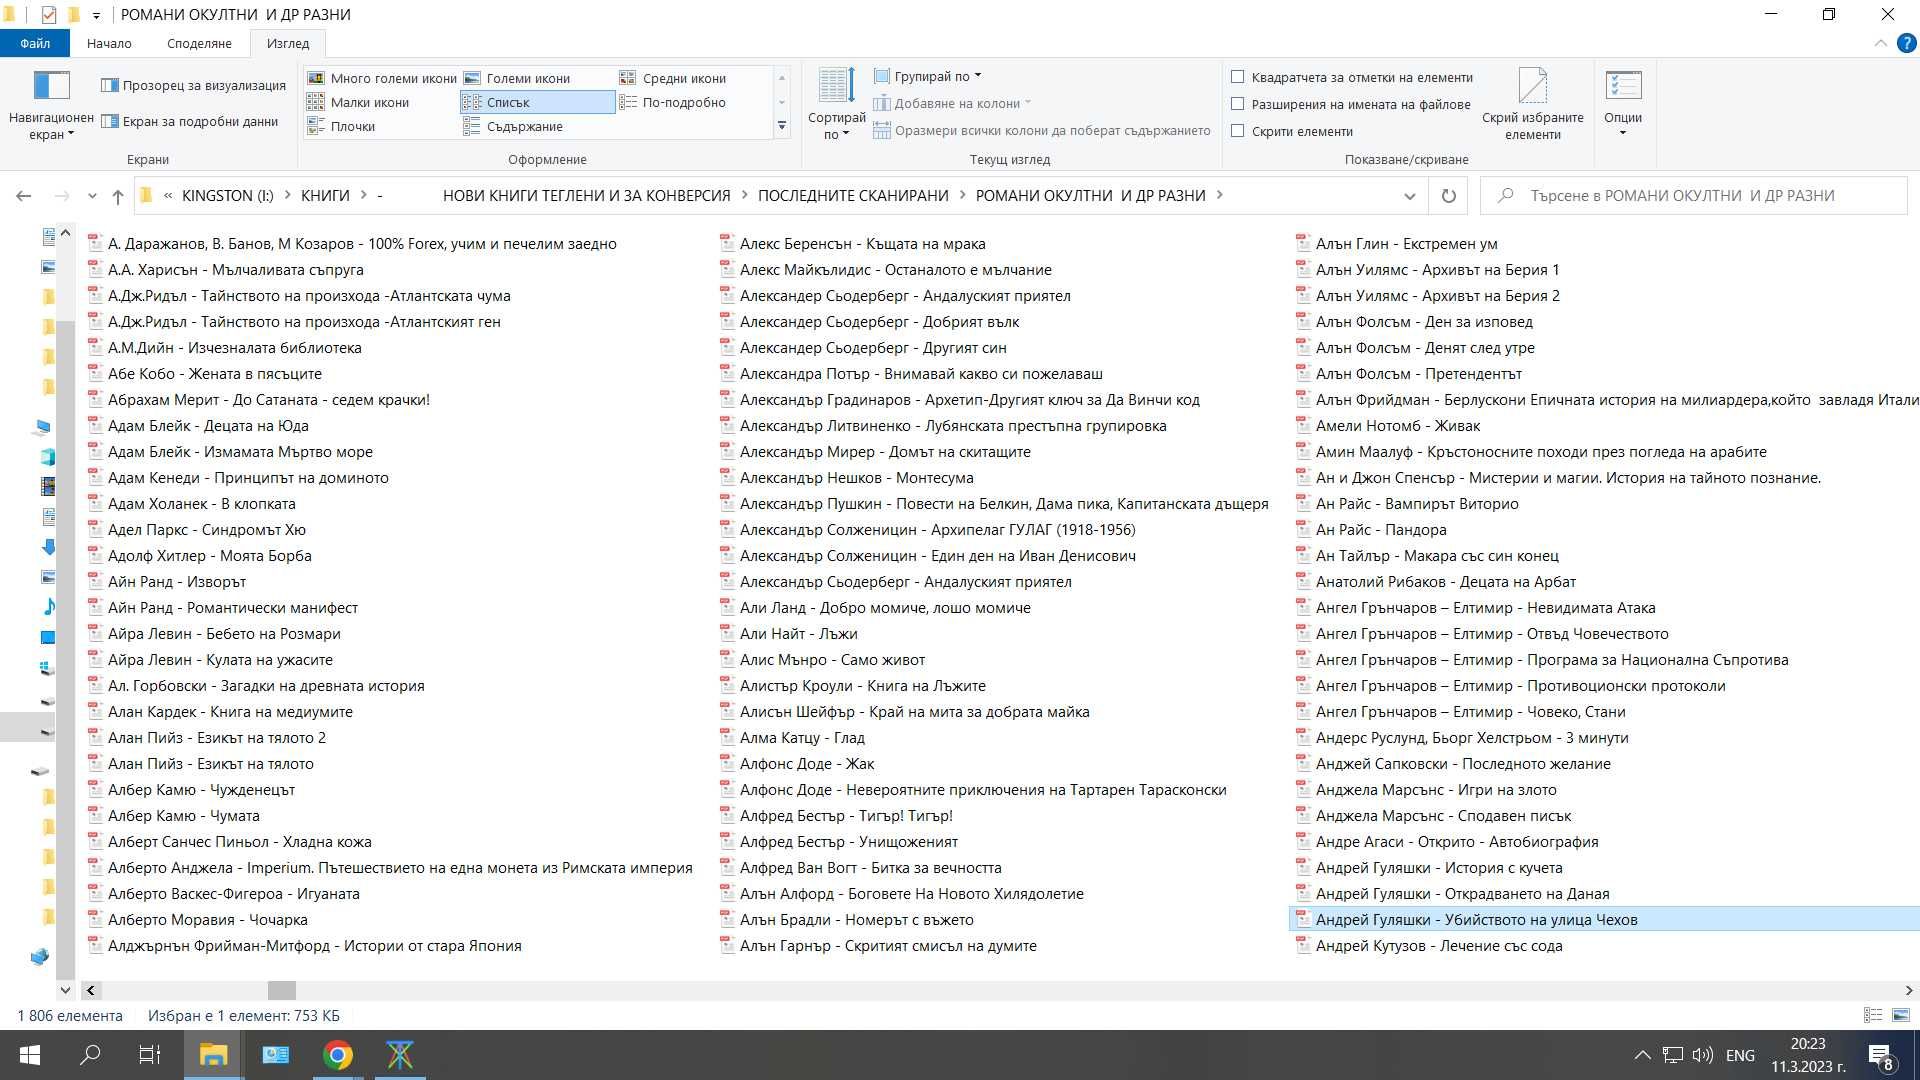Select the По-подробно details layout
The height and width of the screenshot is (1080, 1920).
pyautogui.click(x=673, y=102)
